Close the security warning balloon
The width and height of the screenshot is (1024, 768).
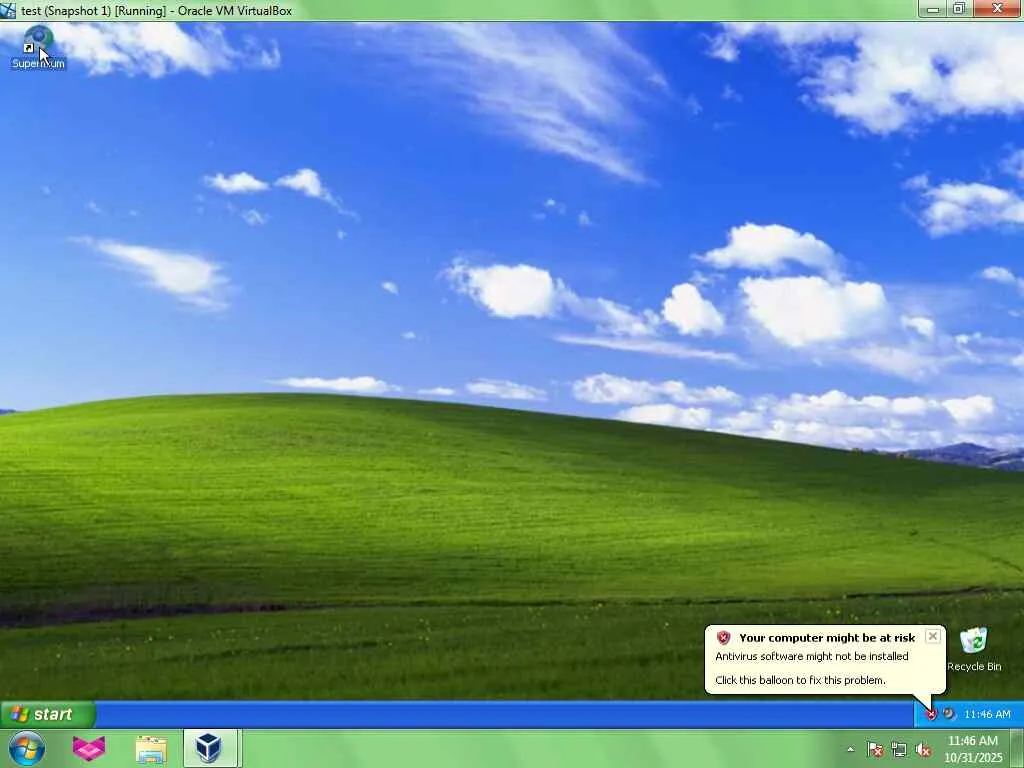point(933,636)
